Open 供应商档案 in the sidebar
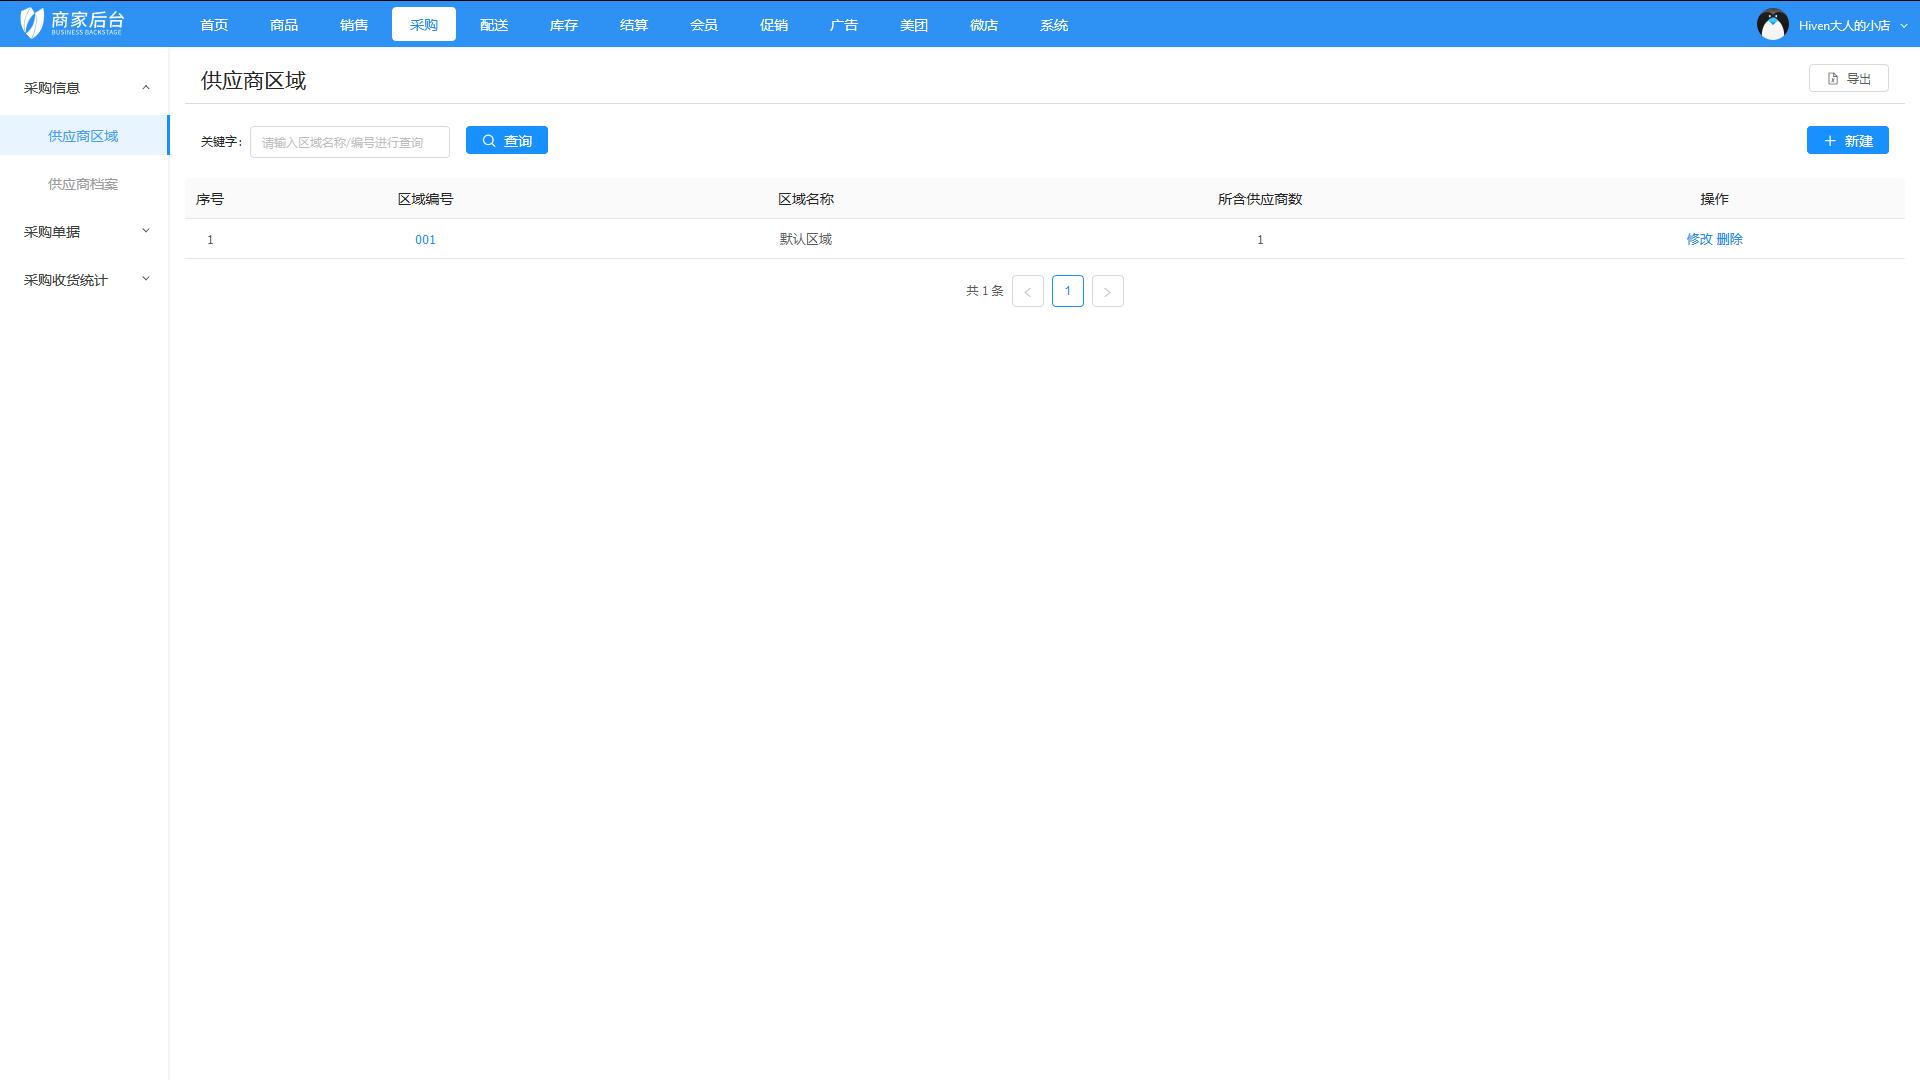This screenshot has height=1080, width=1920. coord(83,184)
